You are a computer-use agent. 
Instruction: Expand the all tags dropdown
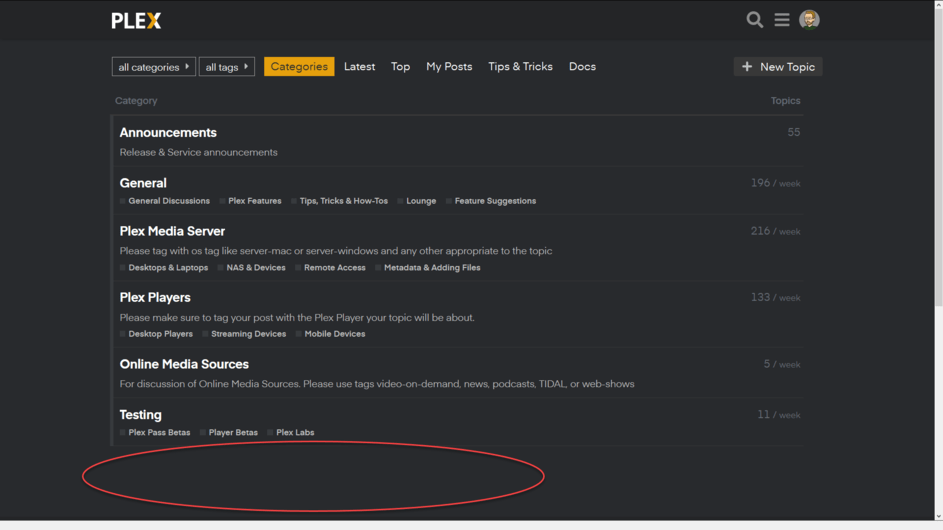[227, 67]
